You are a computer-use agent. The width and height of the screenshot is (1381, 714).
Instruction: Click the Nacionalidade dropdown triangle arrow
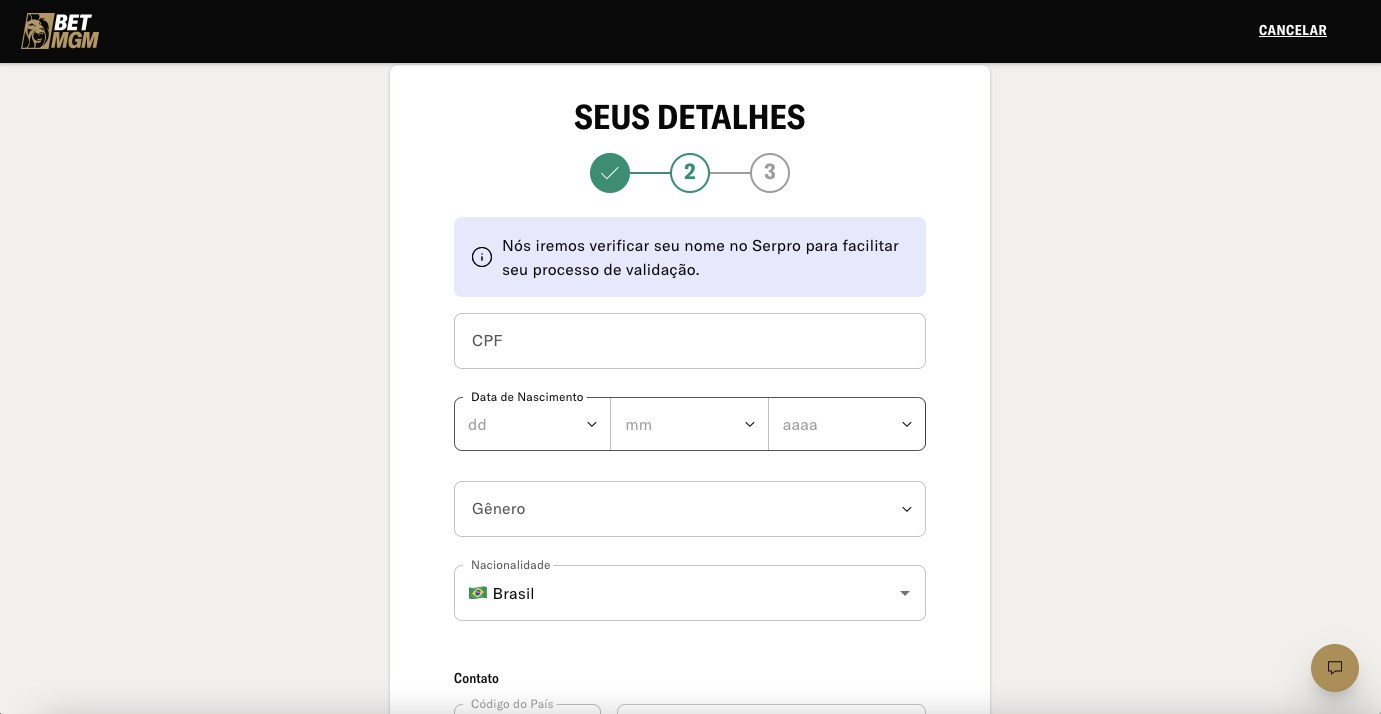[905, 593]
